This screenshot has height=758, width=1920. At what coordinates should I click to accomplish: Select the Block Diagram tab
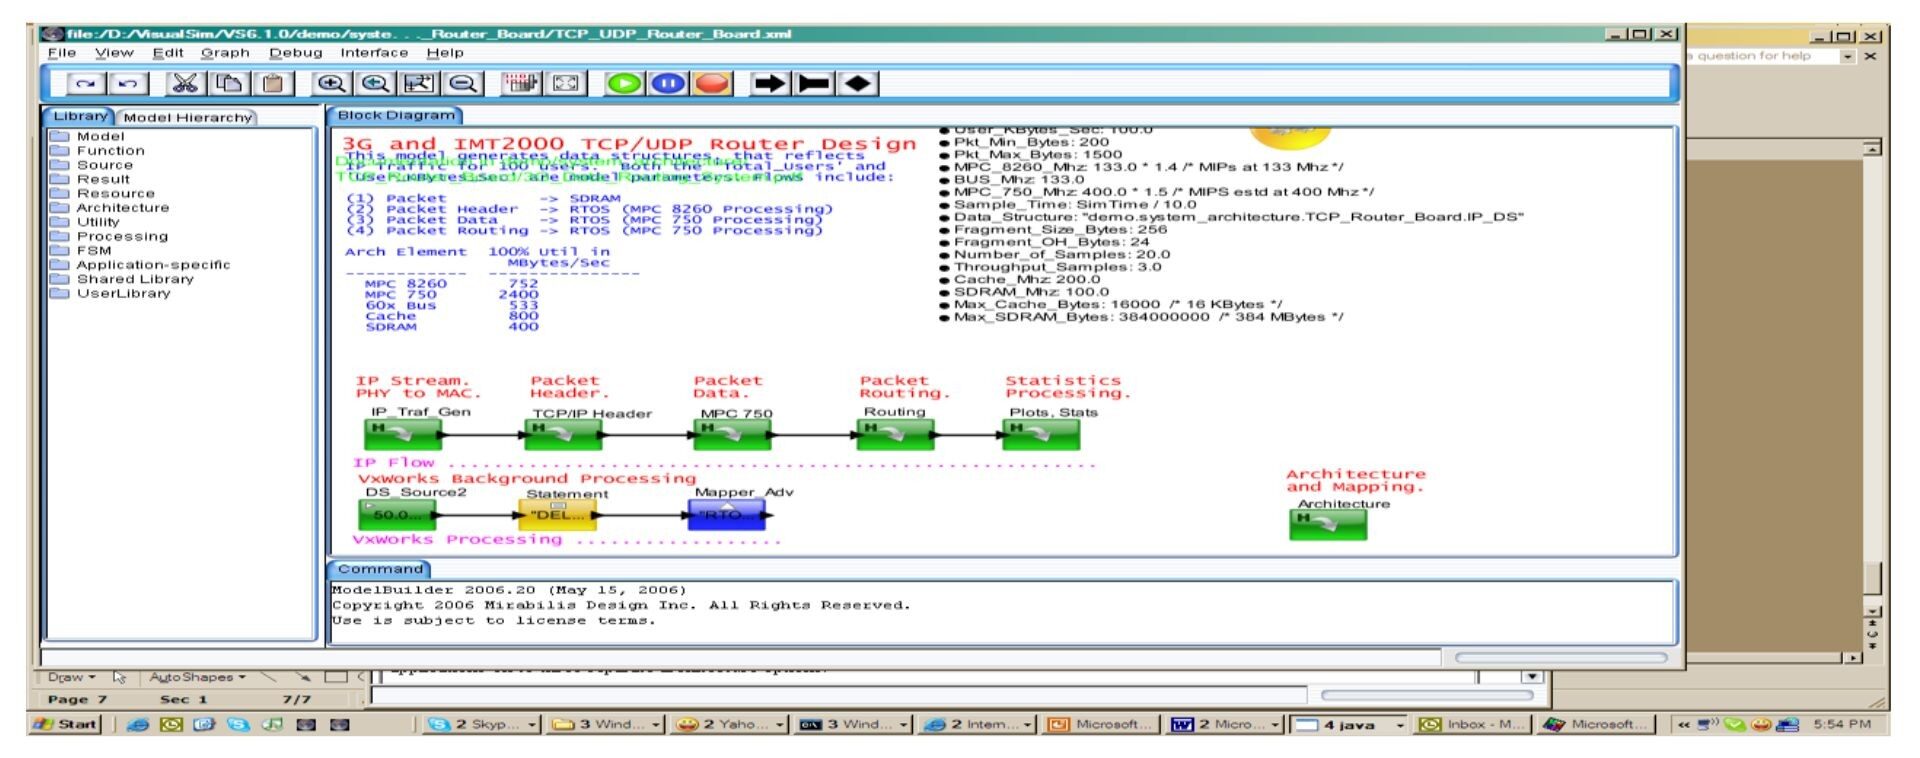pos(396,116)
